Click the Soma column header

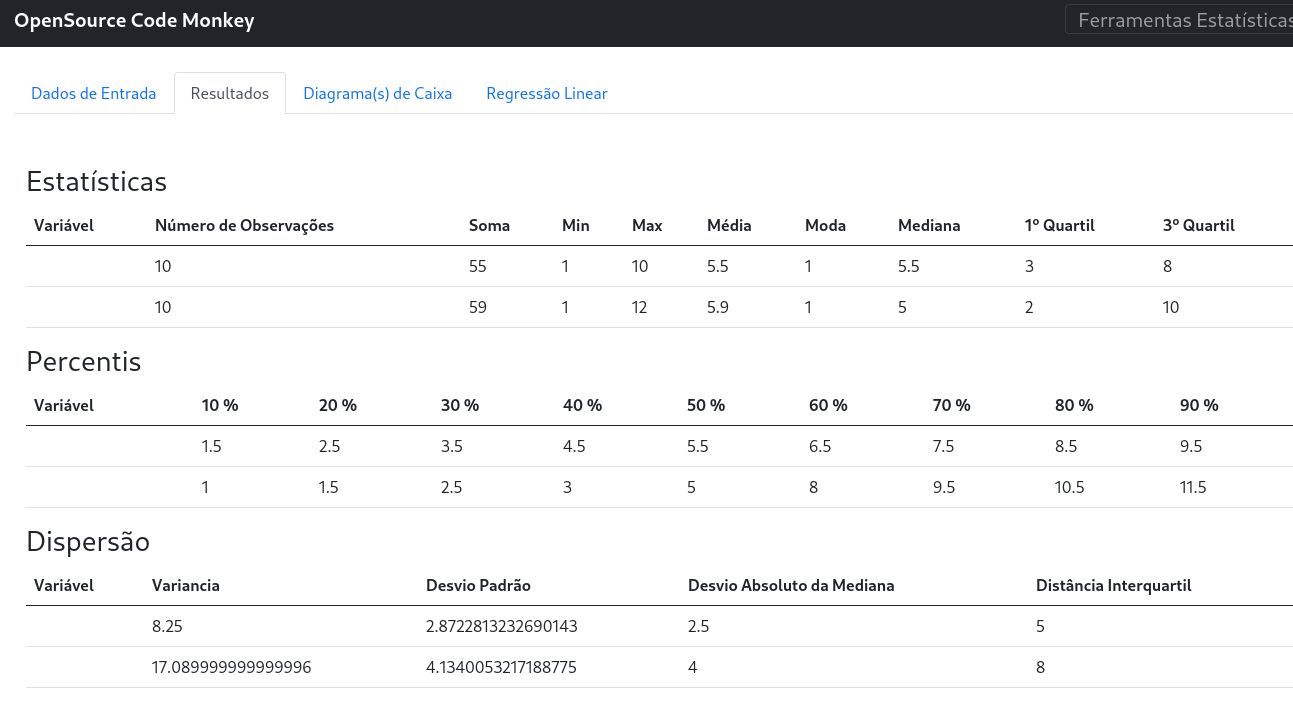[x=489, y=225]
